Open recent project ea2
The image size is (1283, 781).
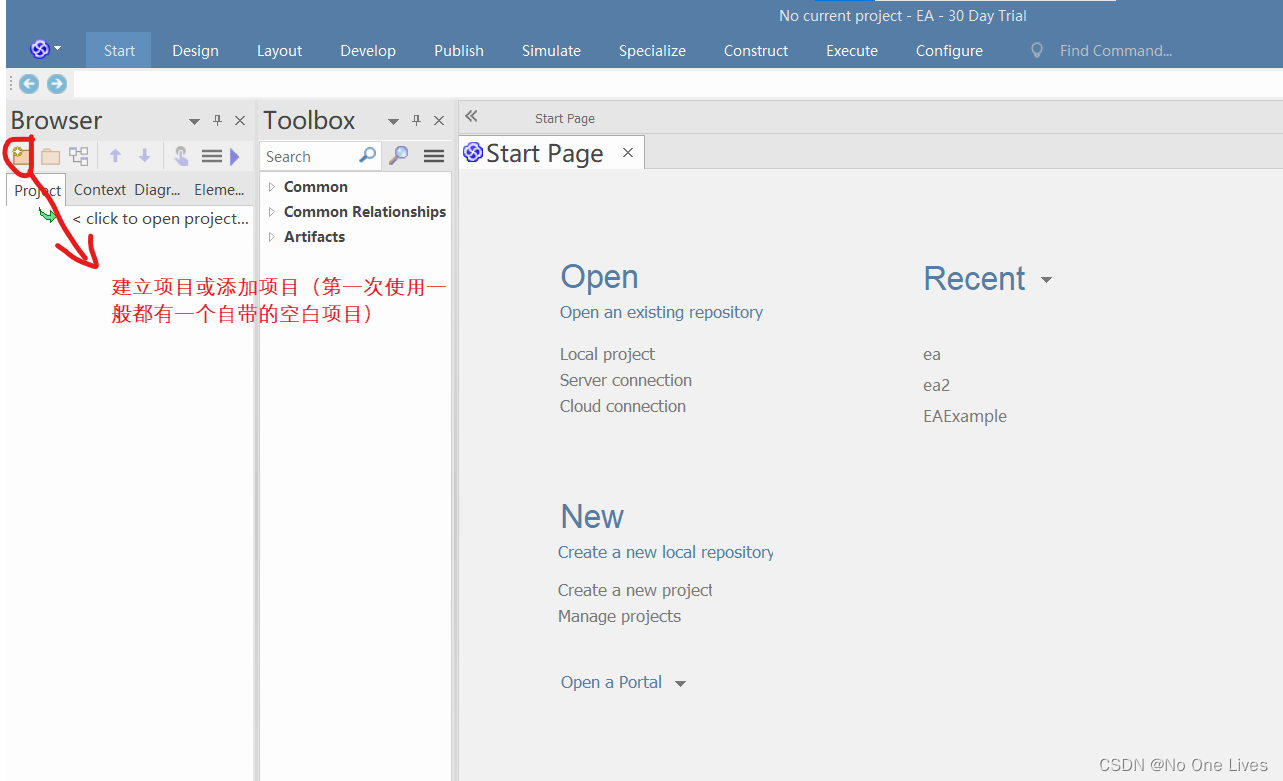click(936, 385)
